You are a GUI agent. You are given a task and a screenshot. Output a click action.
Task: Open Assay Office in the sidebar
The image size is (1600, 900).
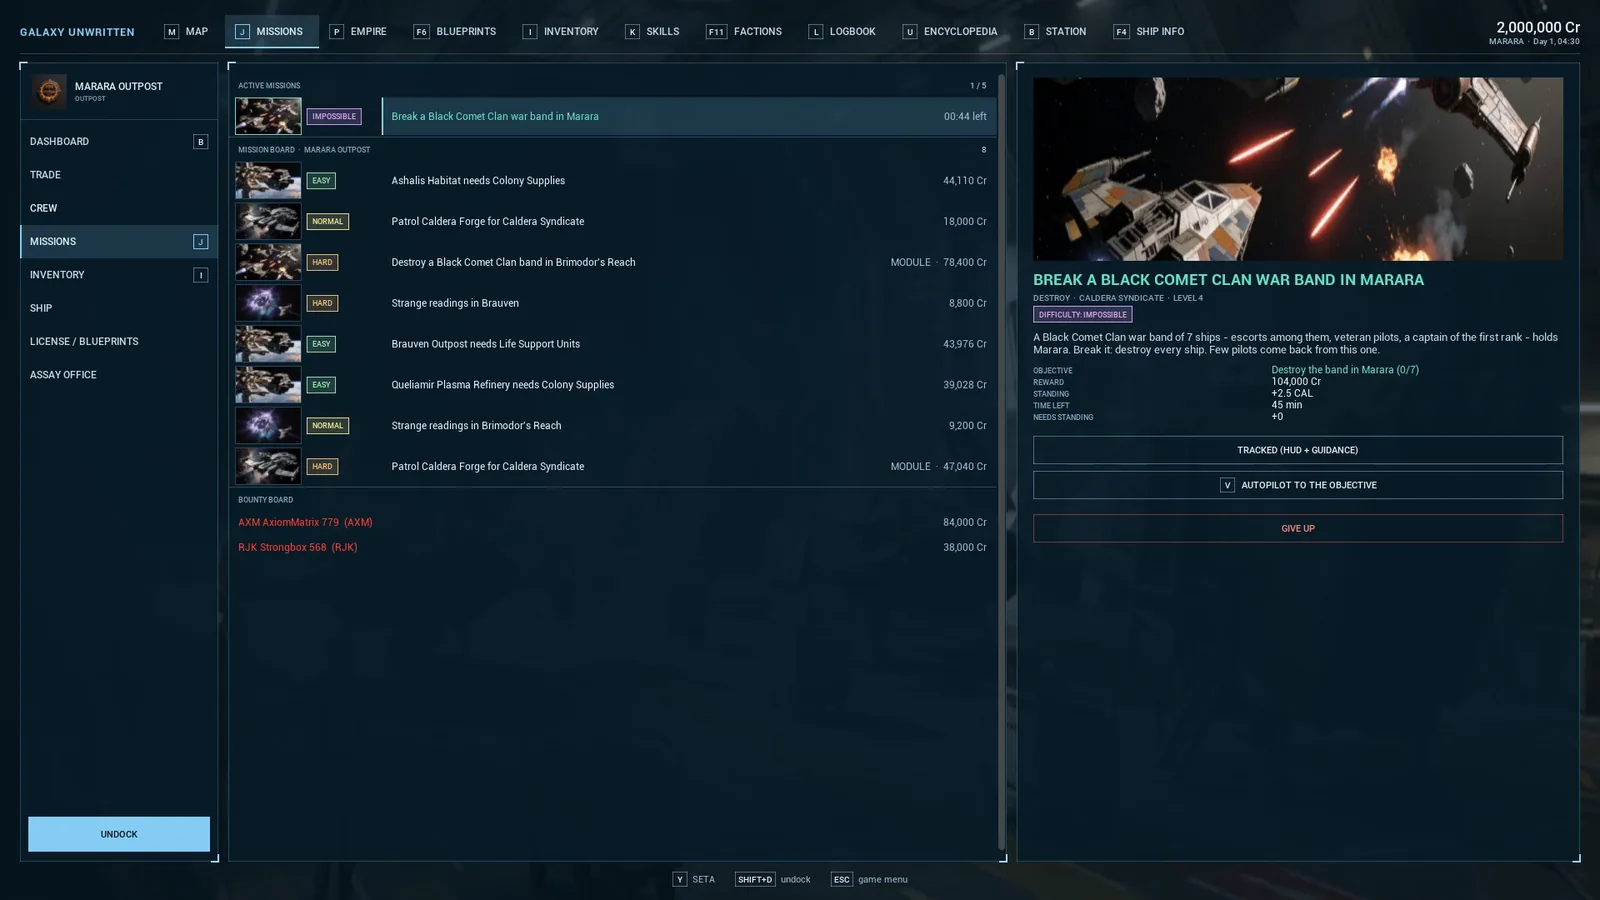pos(119,375)
